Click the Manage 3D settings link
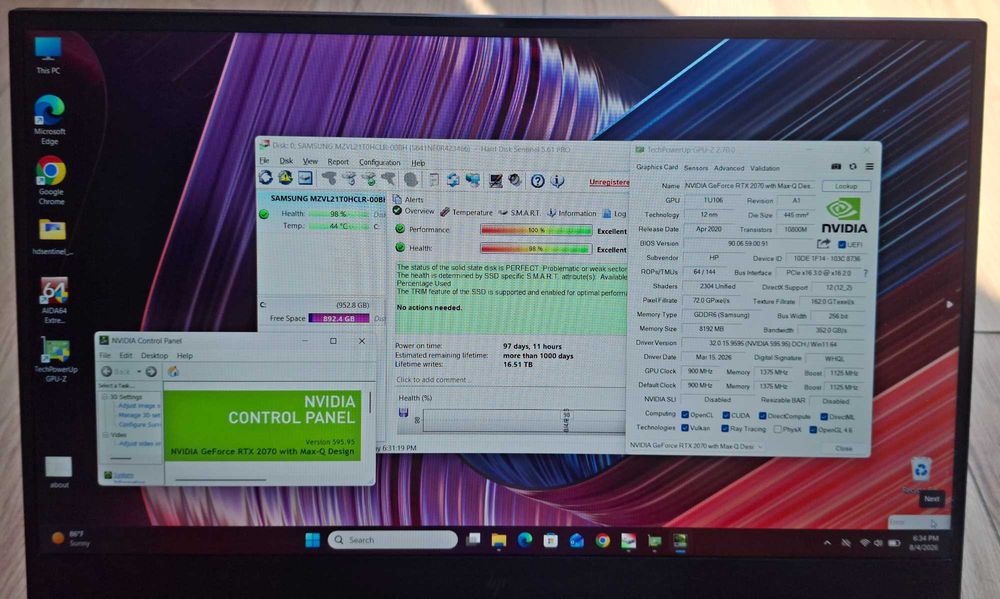Viewport: 1000px width, 599px height. (139, 415)
